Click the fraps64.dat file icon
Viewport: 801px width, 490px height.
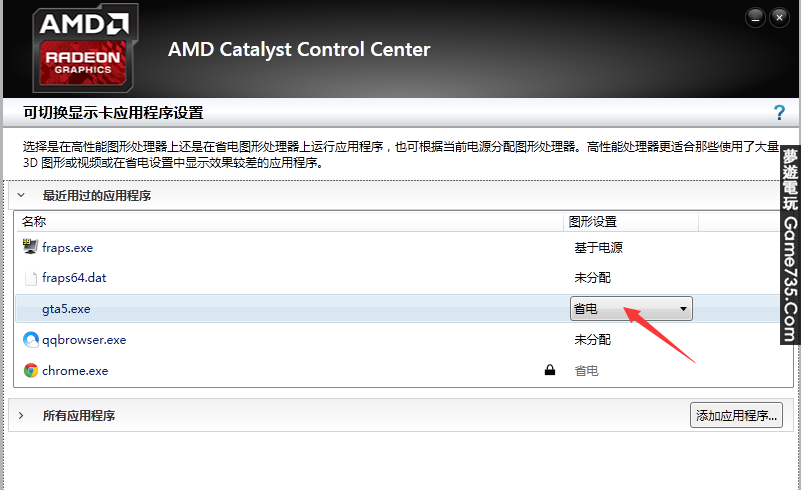click(30, 278)
